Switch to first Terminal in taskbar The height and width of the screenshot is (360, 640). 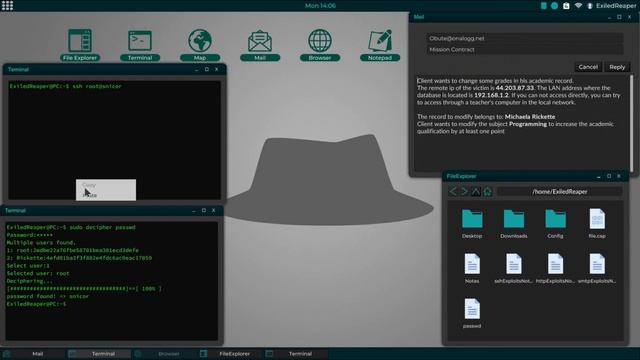(x=99, y=354)
